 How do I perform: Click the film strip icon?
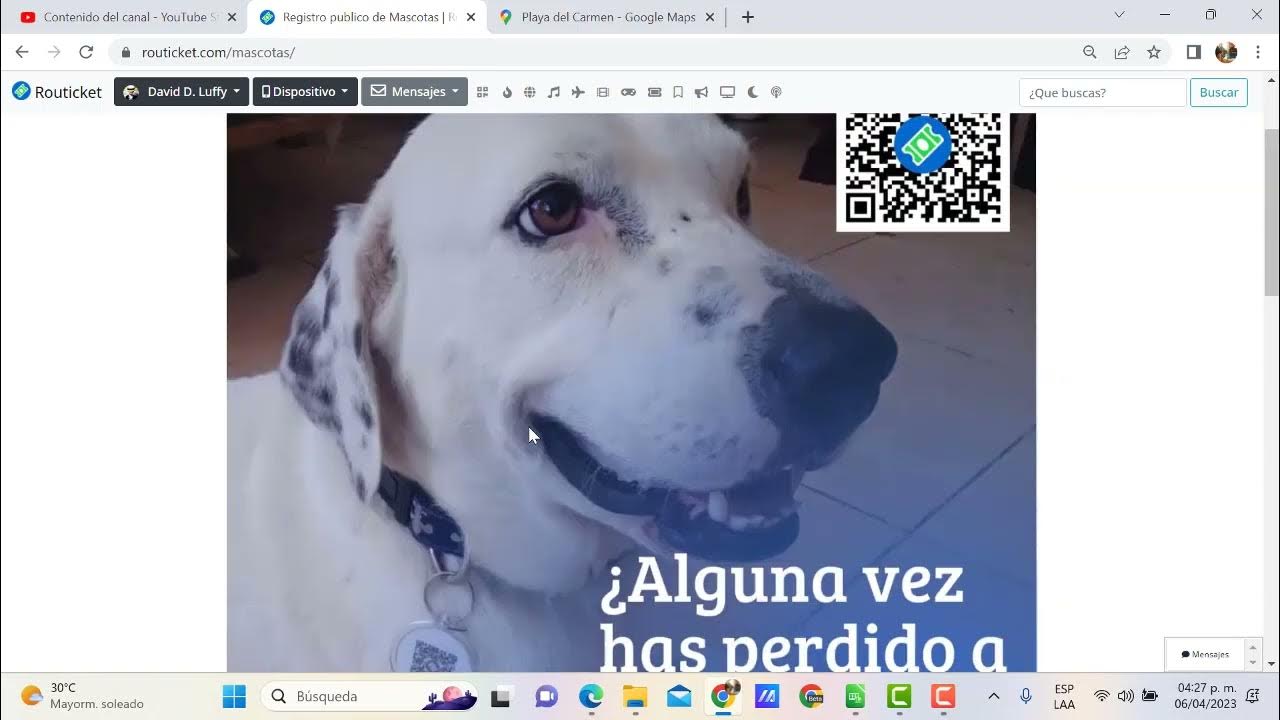click(602, 92)
